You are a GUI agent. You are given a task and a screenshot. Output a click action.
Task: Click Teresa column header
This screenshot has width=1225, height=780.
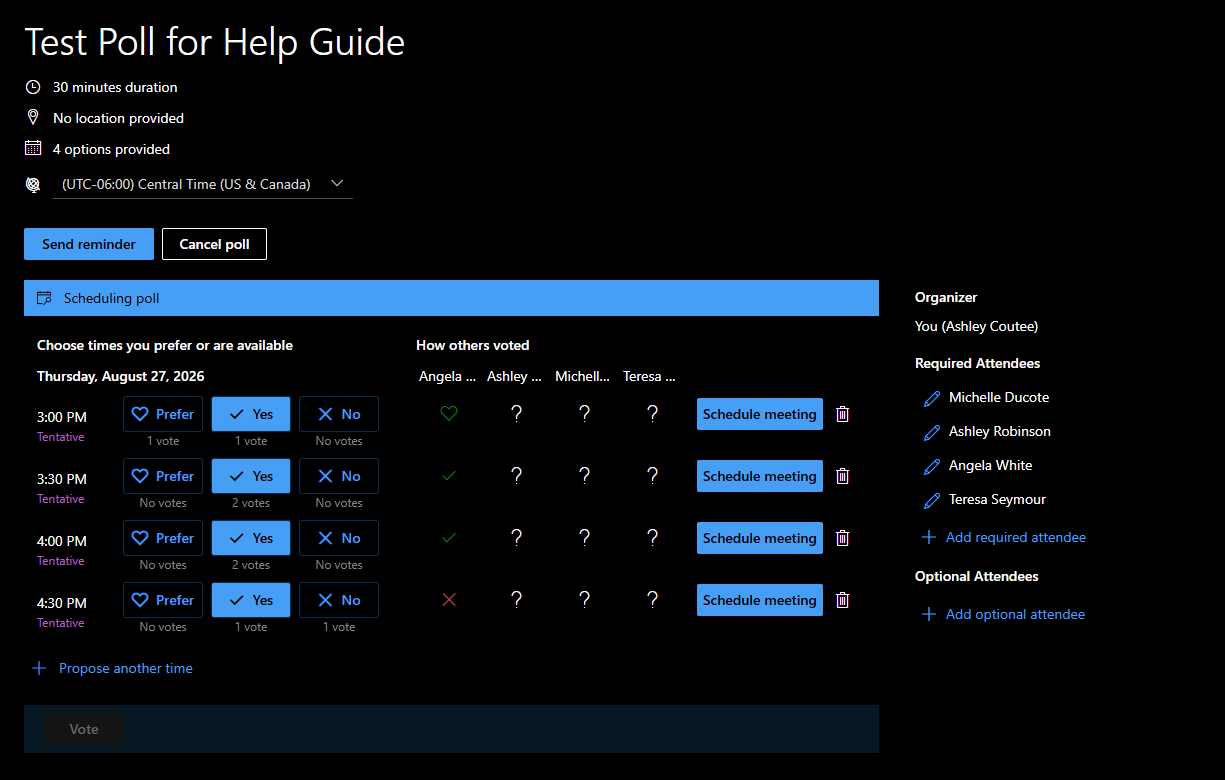coord(649,376)
